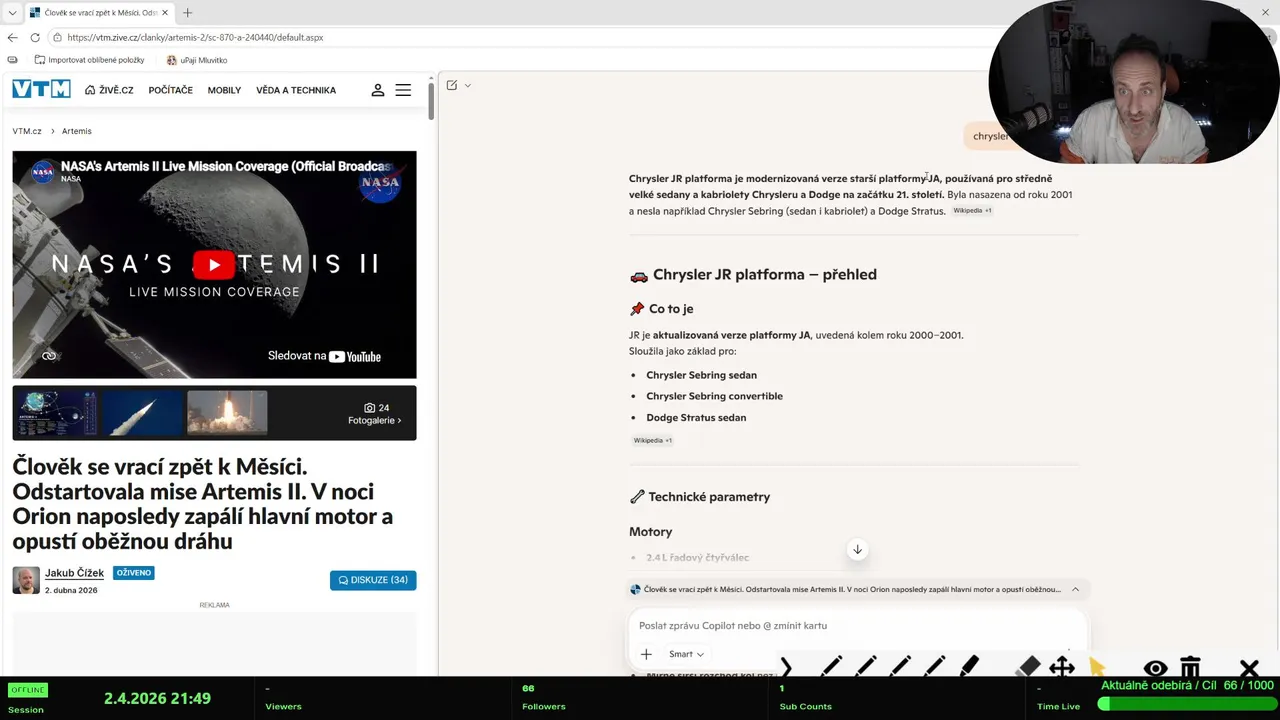Select the eraser tool in the overlay toolbar
The height and width of the screenshot is (720, 1280).
(x=1028, y=667)
